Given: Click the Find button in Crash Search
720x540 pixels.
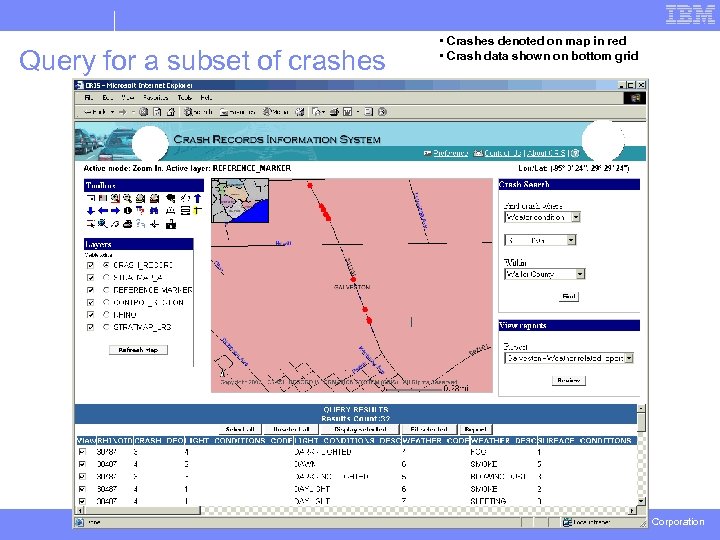Looking at the screenshot, I should pyautogui.click(x=569, y=296).
